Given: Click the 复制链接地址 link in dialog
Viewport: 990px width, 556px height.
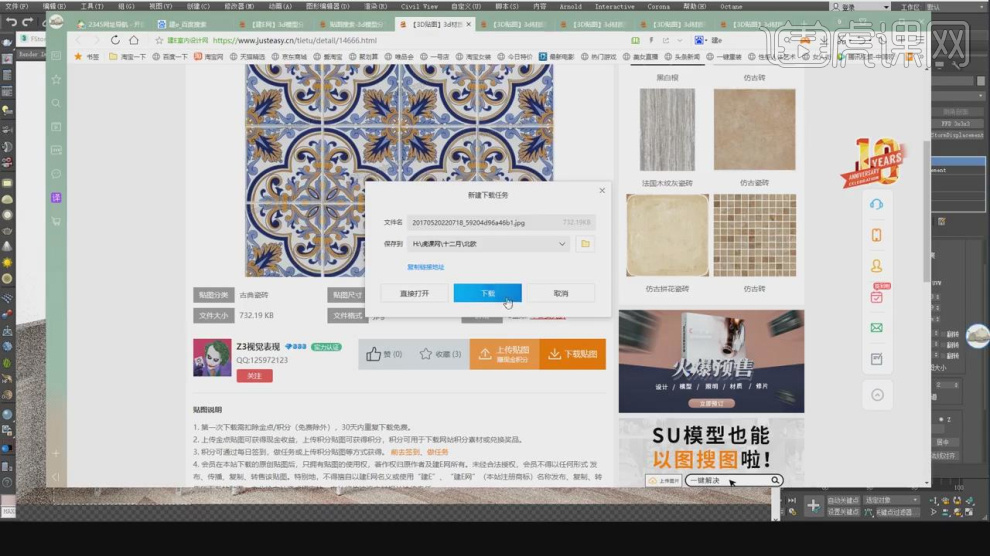Looking at the screenshot, I should pyautogui.click(x=426, y=267).
